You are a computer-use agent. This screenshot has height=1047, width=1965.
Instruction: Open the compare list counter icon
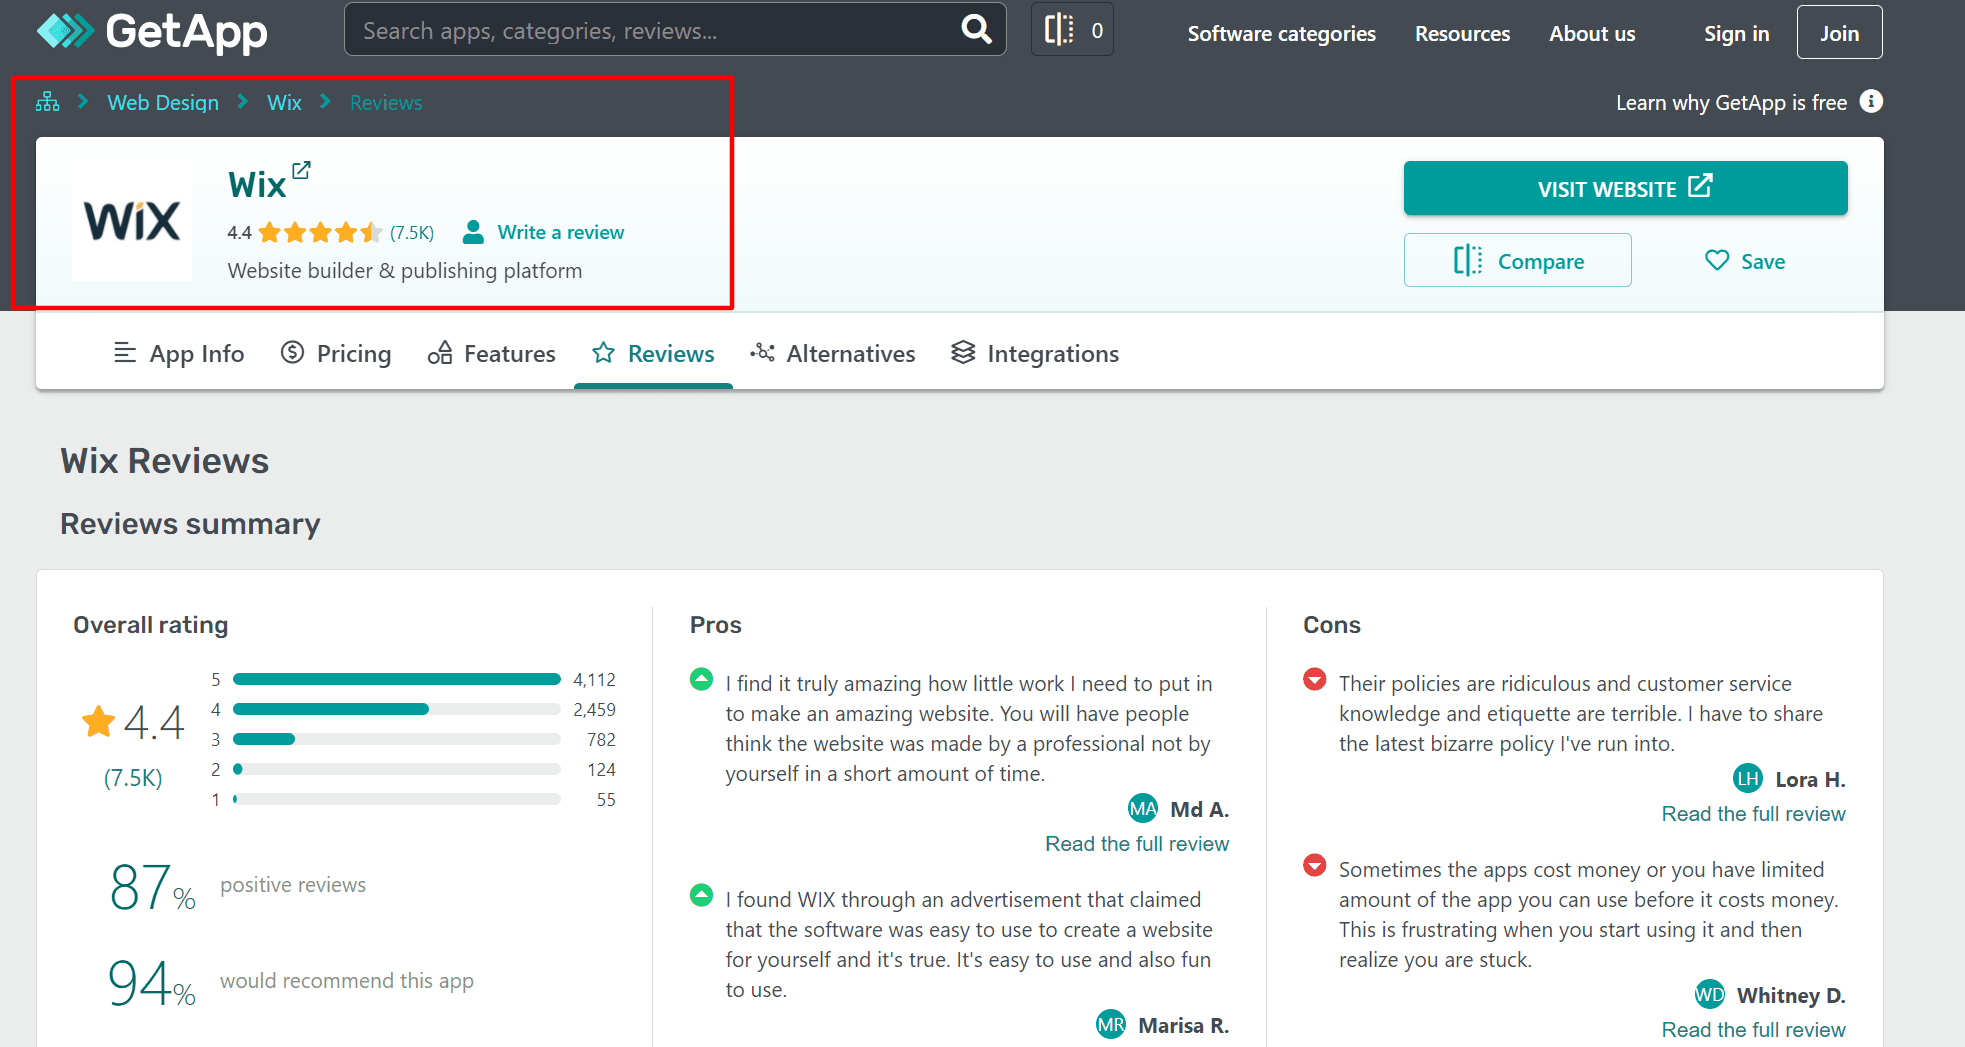click(1072, 30)
